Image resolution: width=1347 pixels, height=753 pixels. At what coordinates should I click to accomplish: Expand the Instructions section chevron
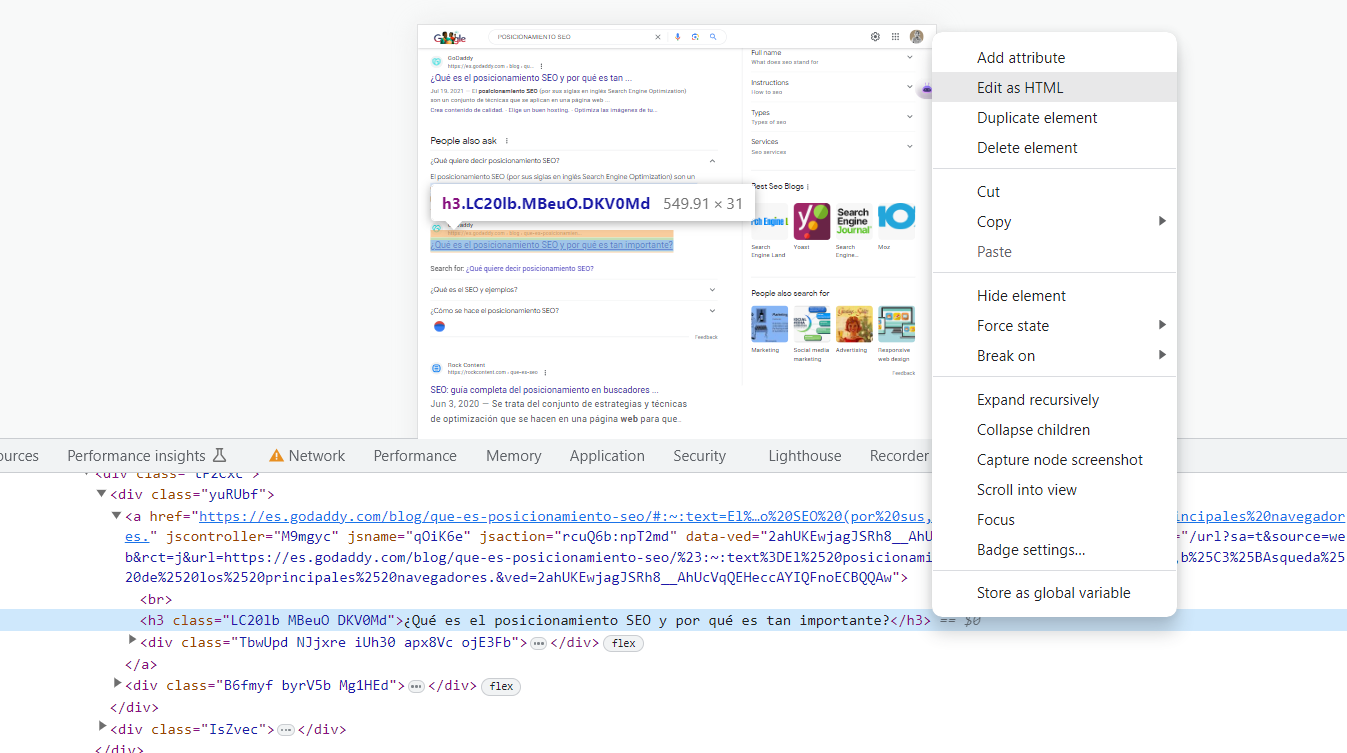[910, 87]
